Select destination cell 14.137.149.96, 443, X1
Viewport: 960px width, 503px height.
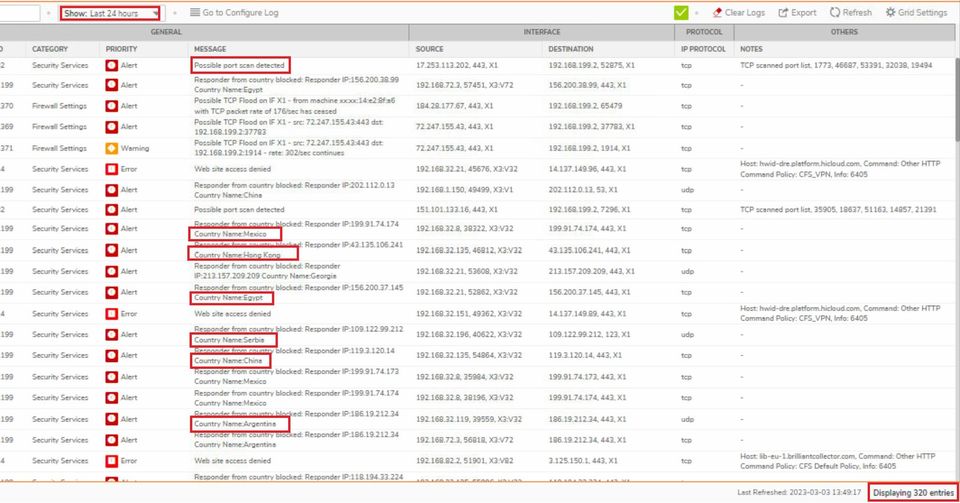(x=587, y=169)
